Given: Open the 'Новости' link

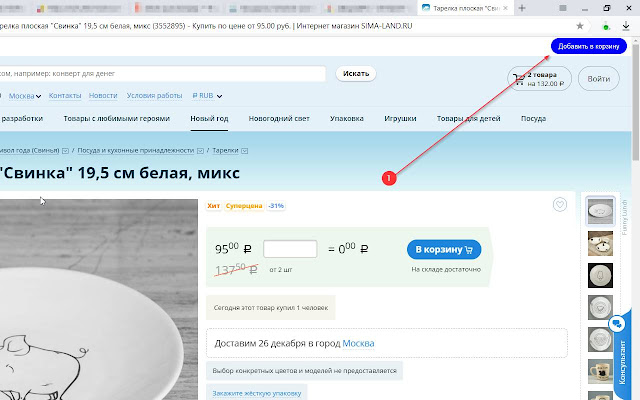Looking at the screenshot, I should (103, 96).
